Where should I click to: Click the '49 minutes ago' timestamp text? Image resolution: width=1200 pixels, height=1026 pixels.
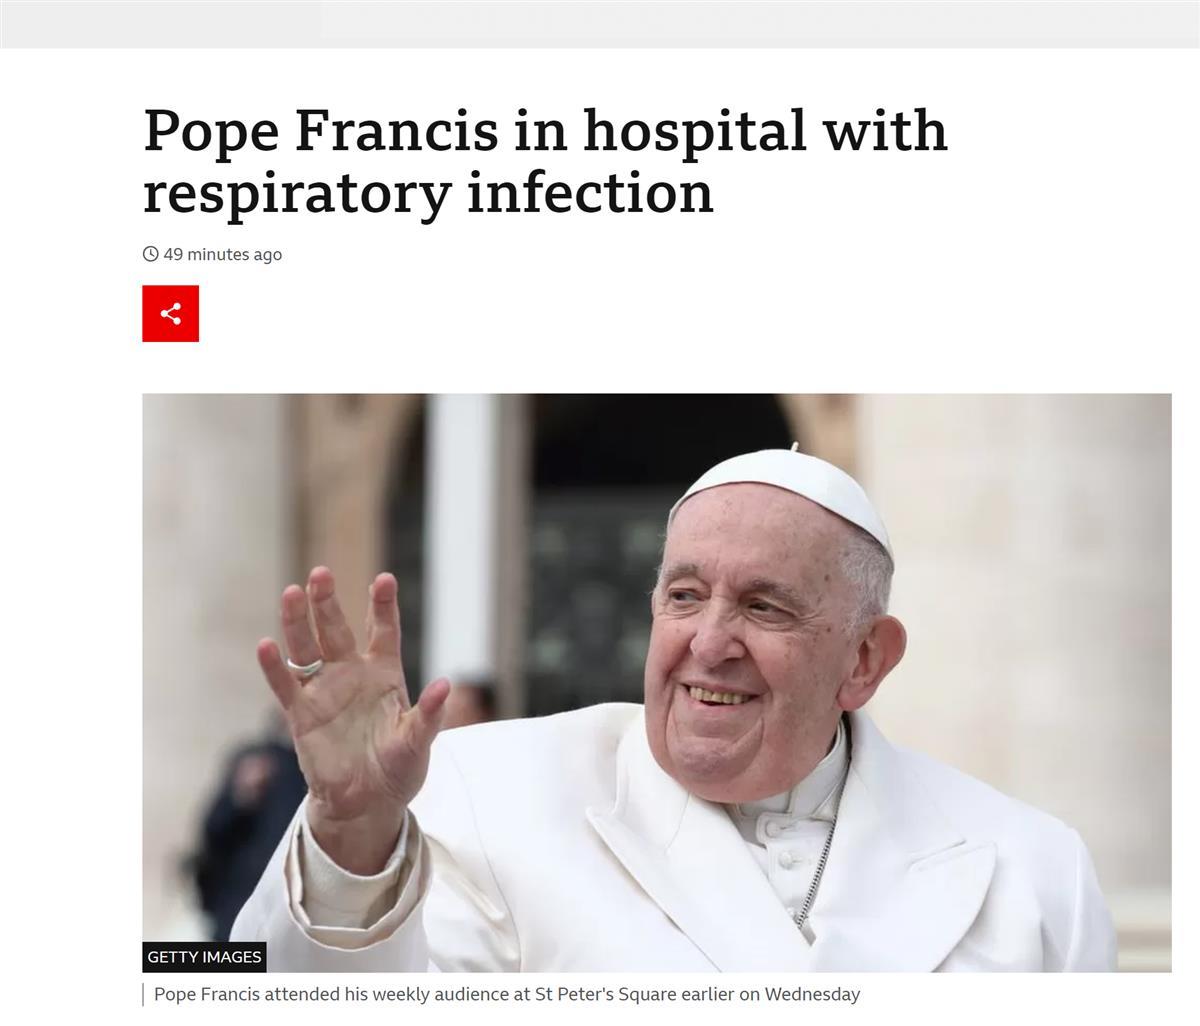click(222, 254)
